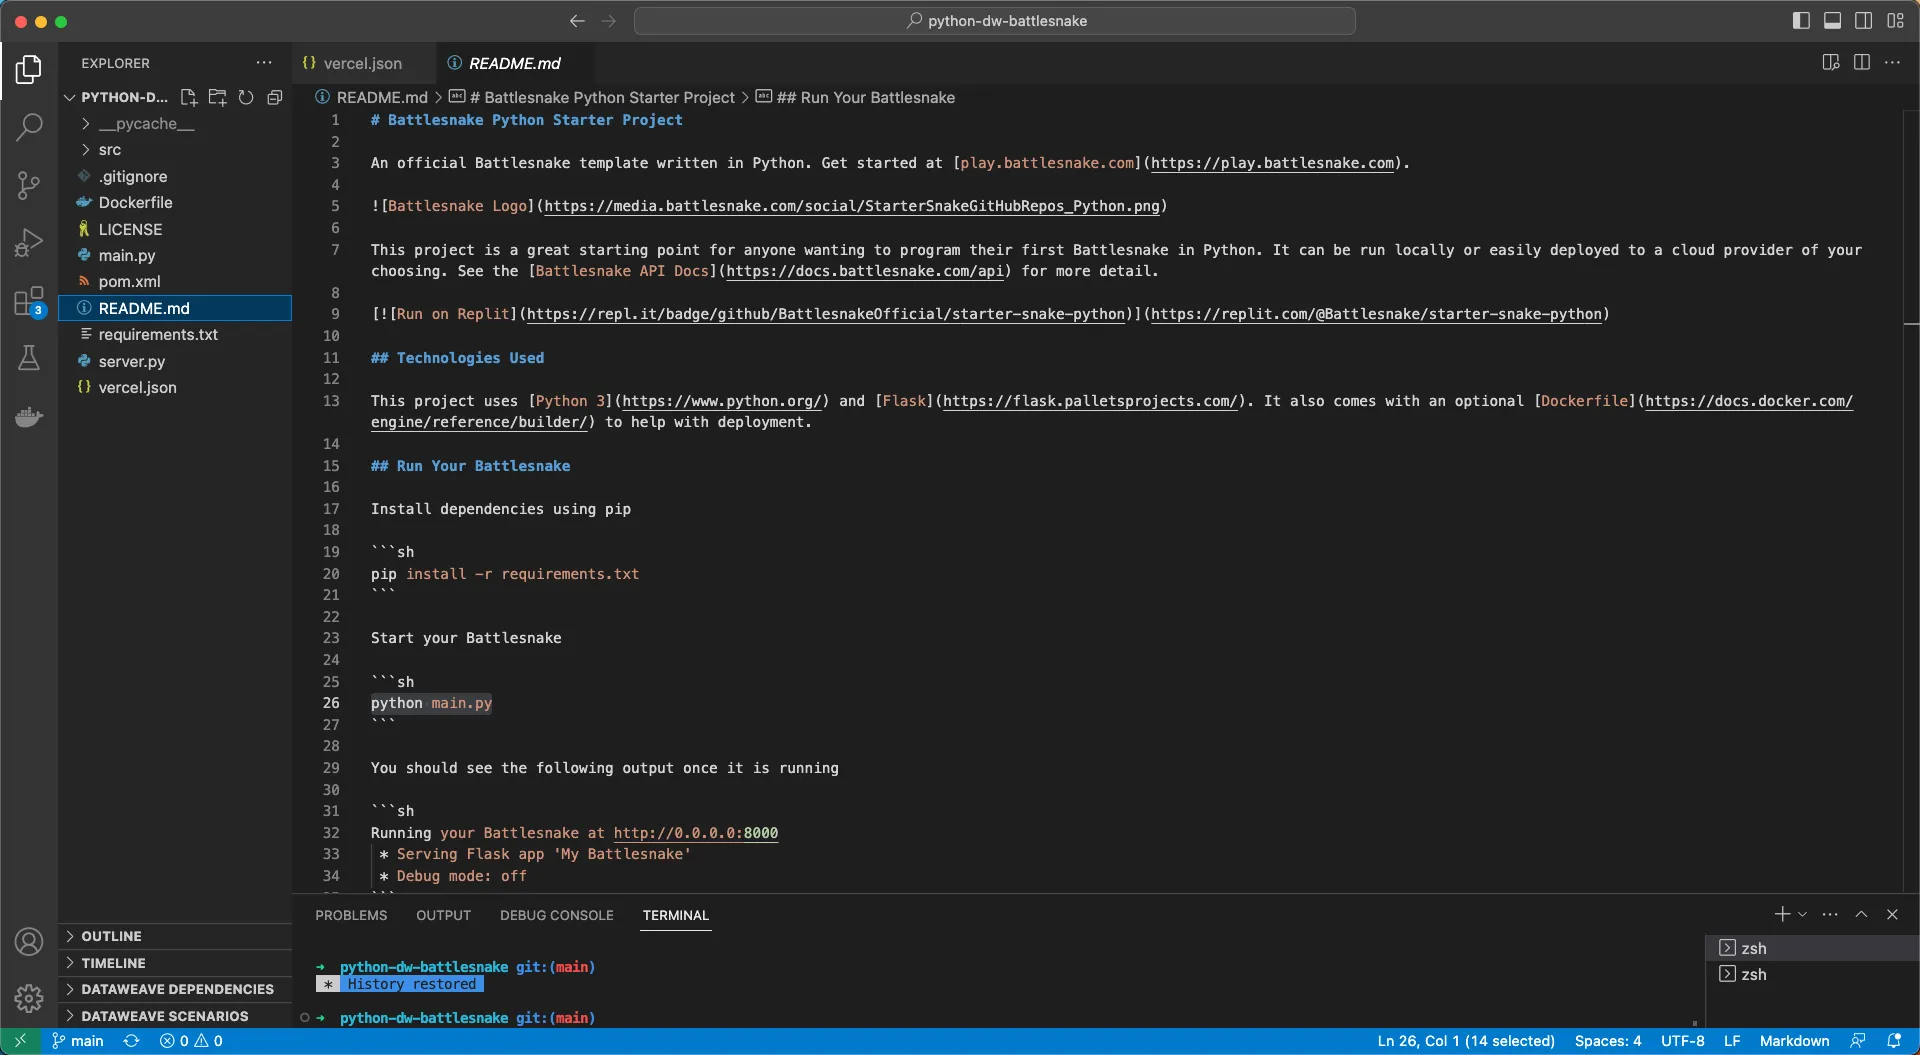Change the UTF-8 file encoding

[1683, 1041]
